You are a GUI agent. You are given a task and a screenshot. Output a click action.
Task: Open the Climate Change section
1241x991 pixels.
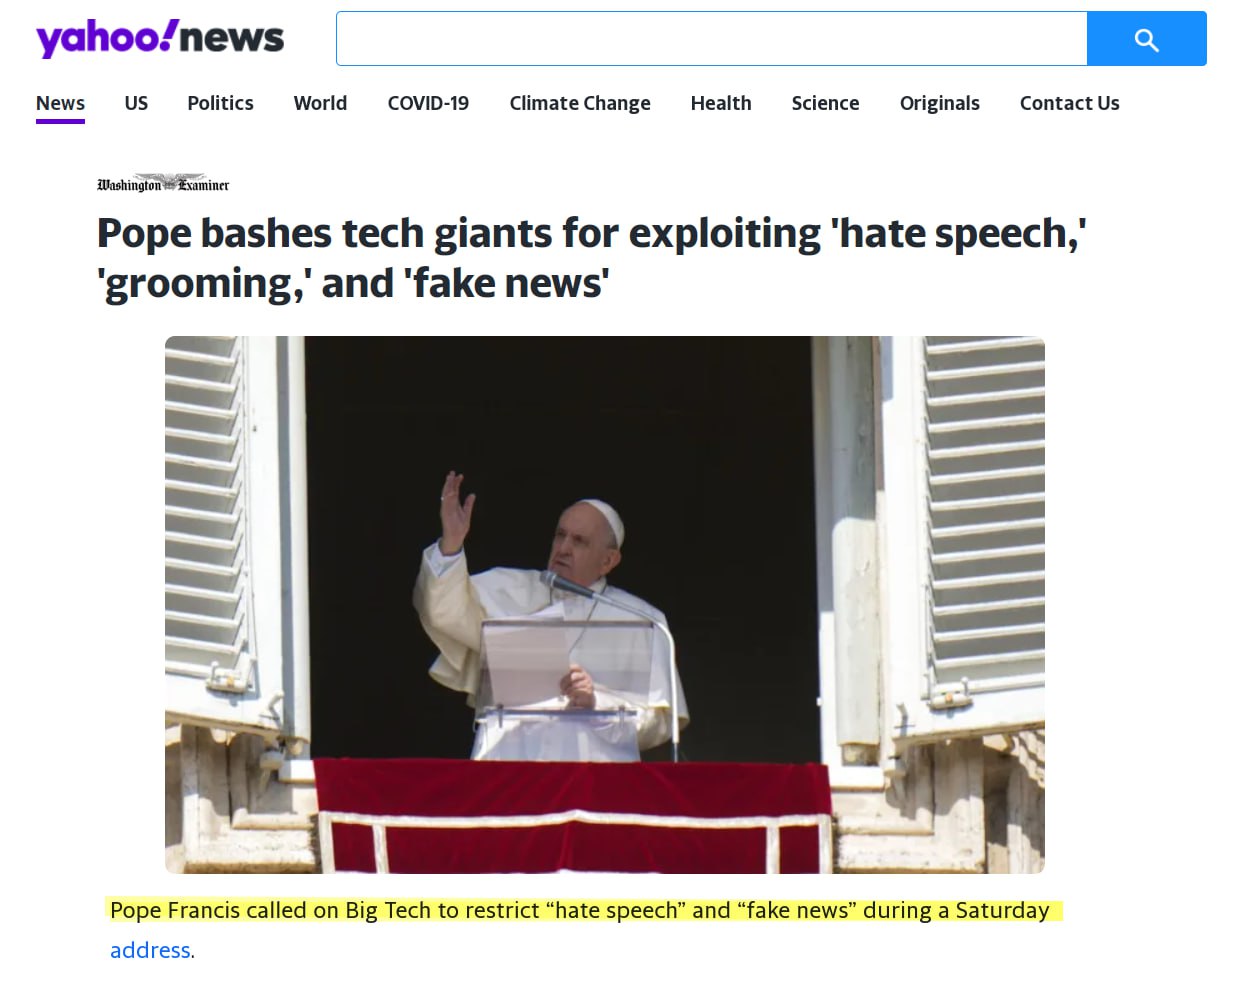click(x=580, y=103)
